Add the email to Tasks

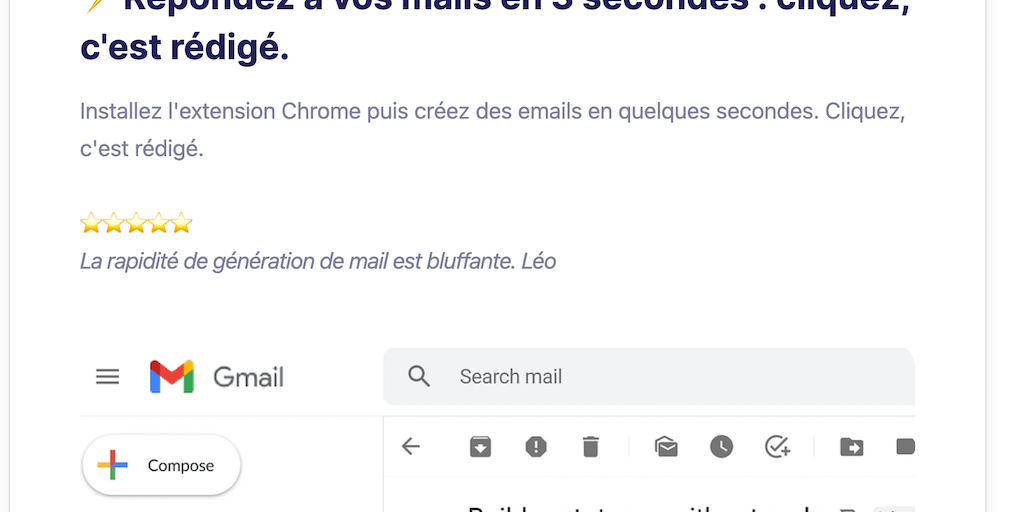(777, 447)
